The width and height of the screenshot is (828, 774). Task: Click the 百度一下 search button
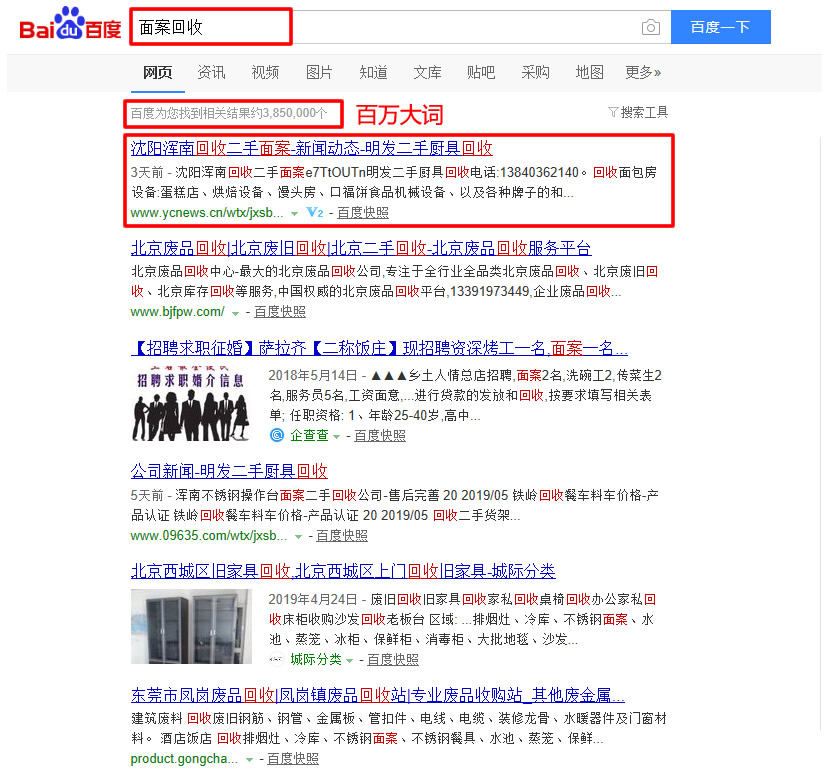coord(720,27)
